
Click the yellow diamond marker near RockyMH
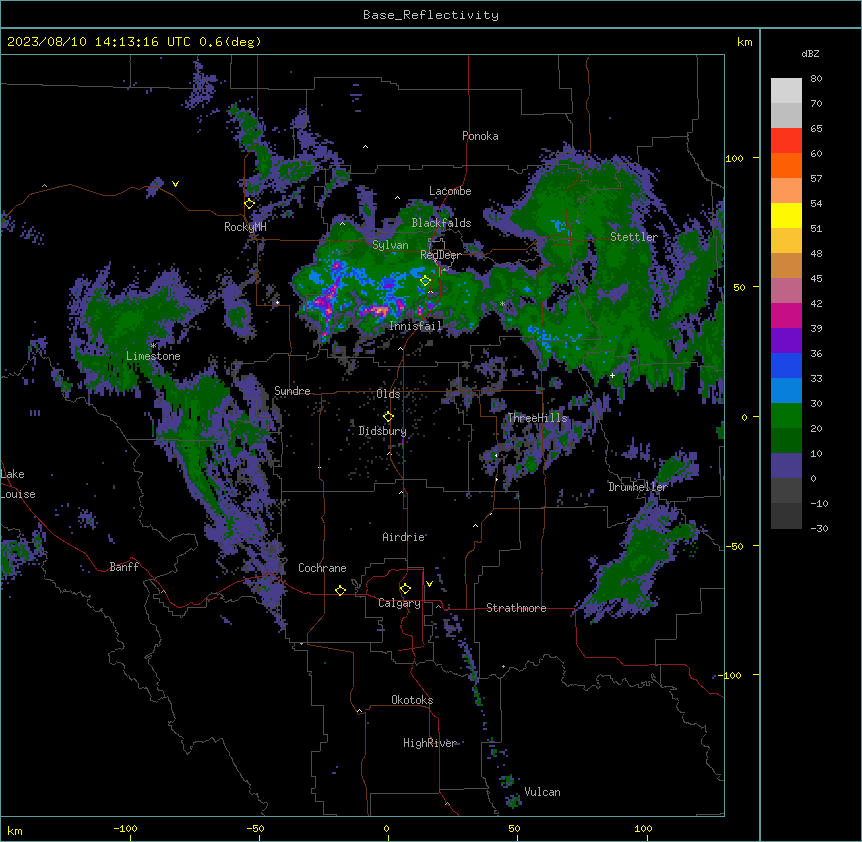pos(250,204)
